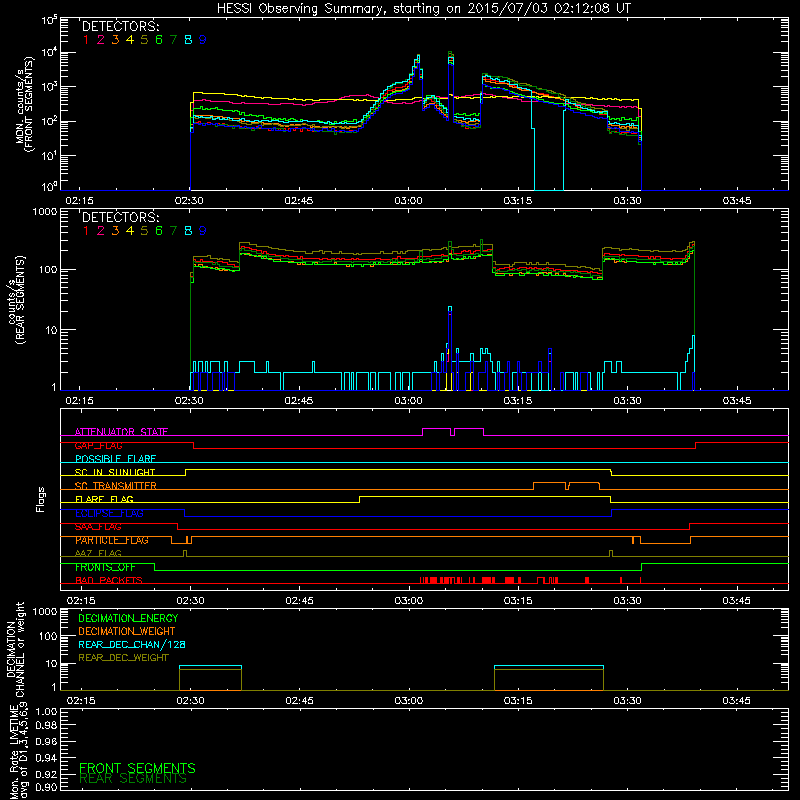
Task: Click the HESSI Observing Summary plot title
Action: tap(424, 9)
